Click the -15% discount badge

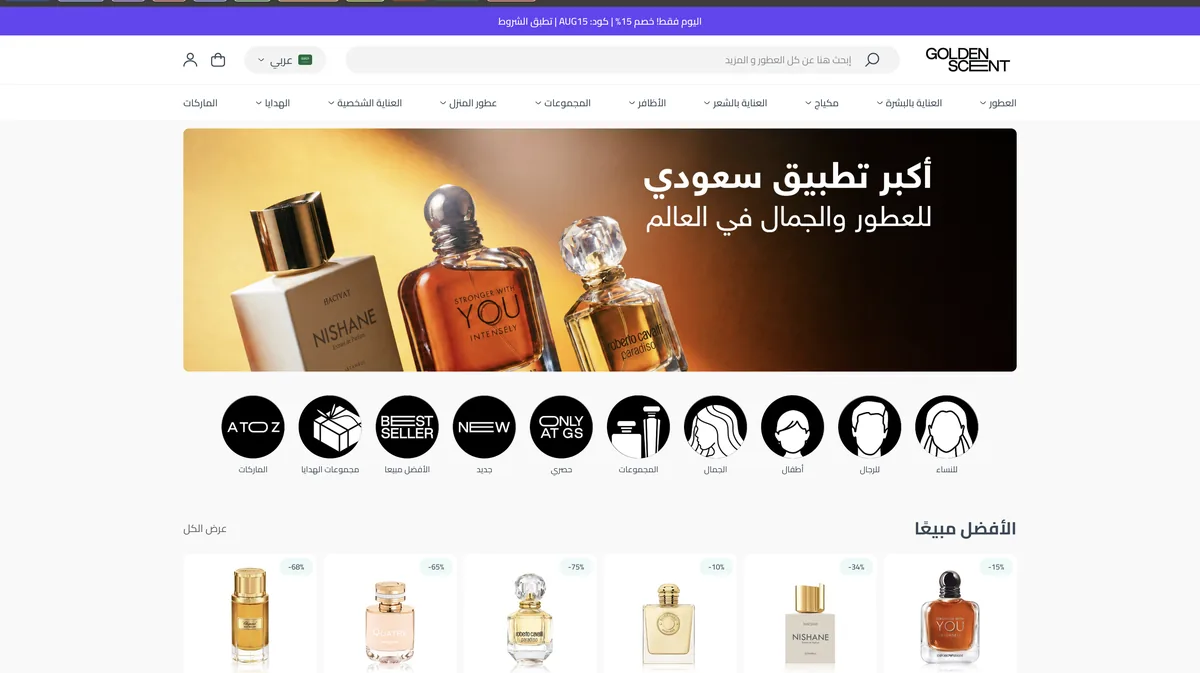[996, 567]
